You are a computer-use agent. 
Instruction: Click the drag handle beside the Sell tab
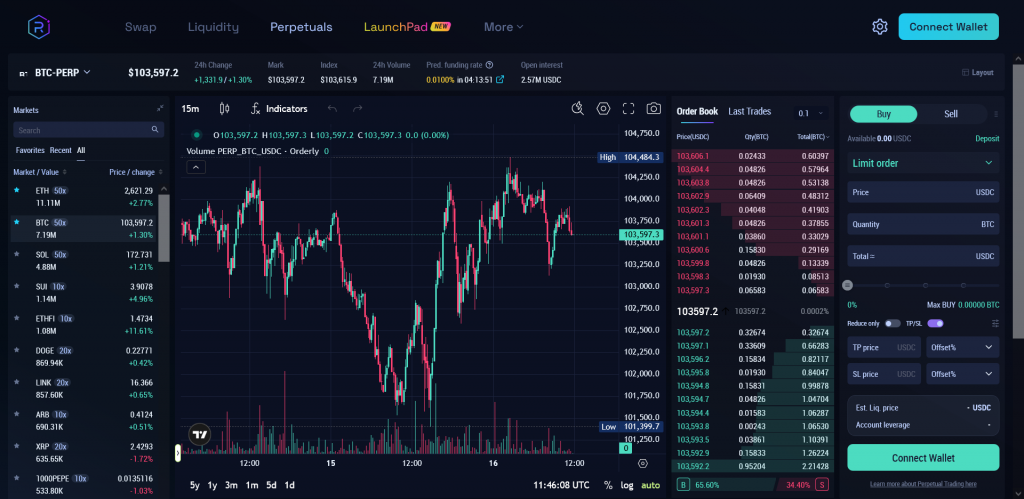coord(996,114)
